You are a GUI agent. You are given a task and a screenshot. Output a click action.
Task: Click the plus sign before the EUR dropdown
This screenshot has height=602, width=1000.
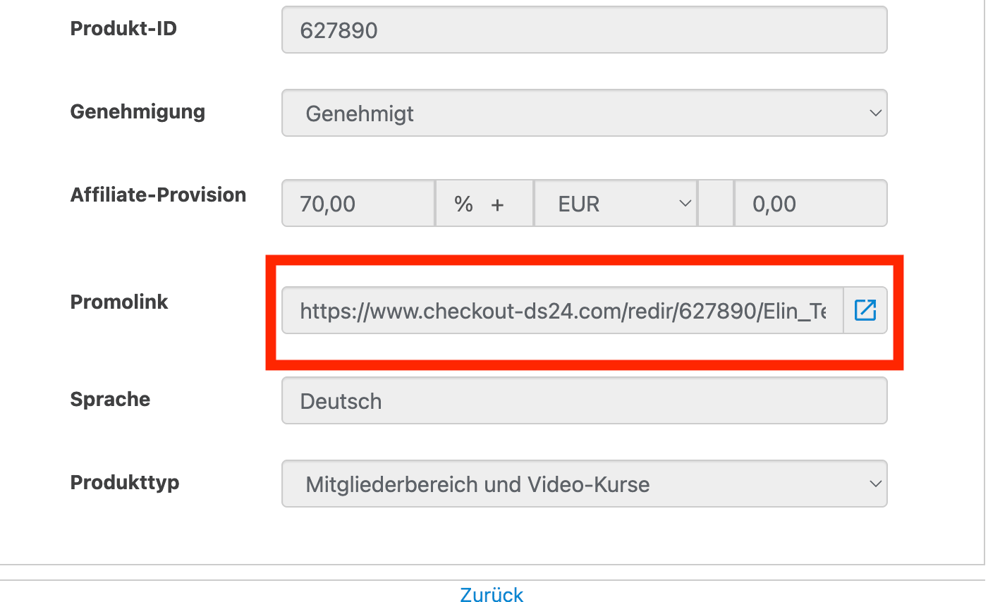click(x=497, y=204)
